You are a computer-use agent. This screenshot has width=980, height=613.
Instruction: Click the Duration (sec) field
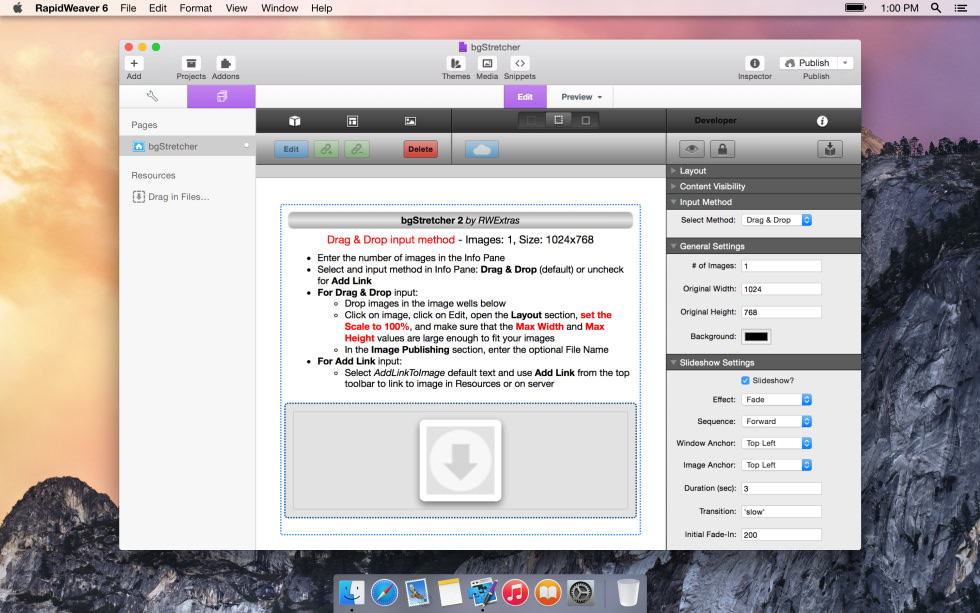tap(781, 488)
